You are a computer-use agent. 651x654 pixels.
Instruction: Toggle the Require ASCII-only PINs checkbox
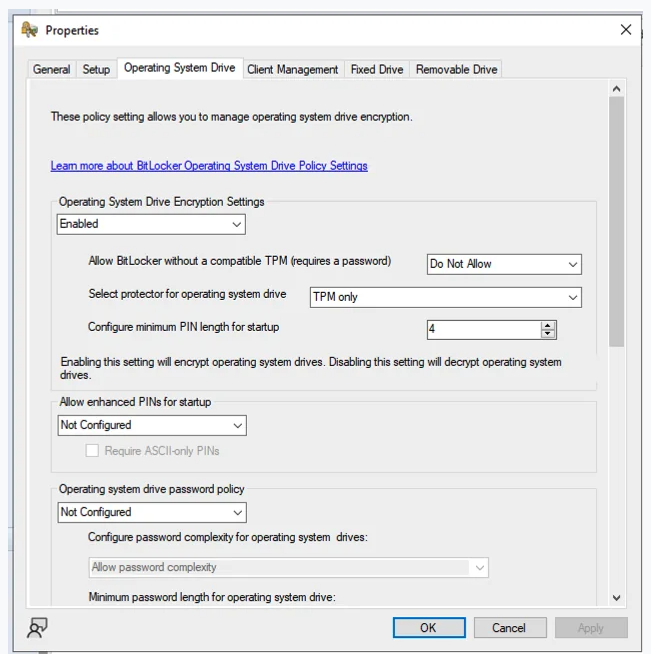click(x=92, y=451)
